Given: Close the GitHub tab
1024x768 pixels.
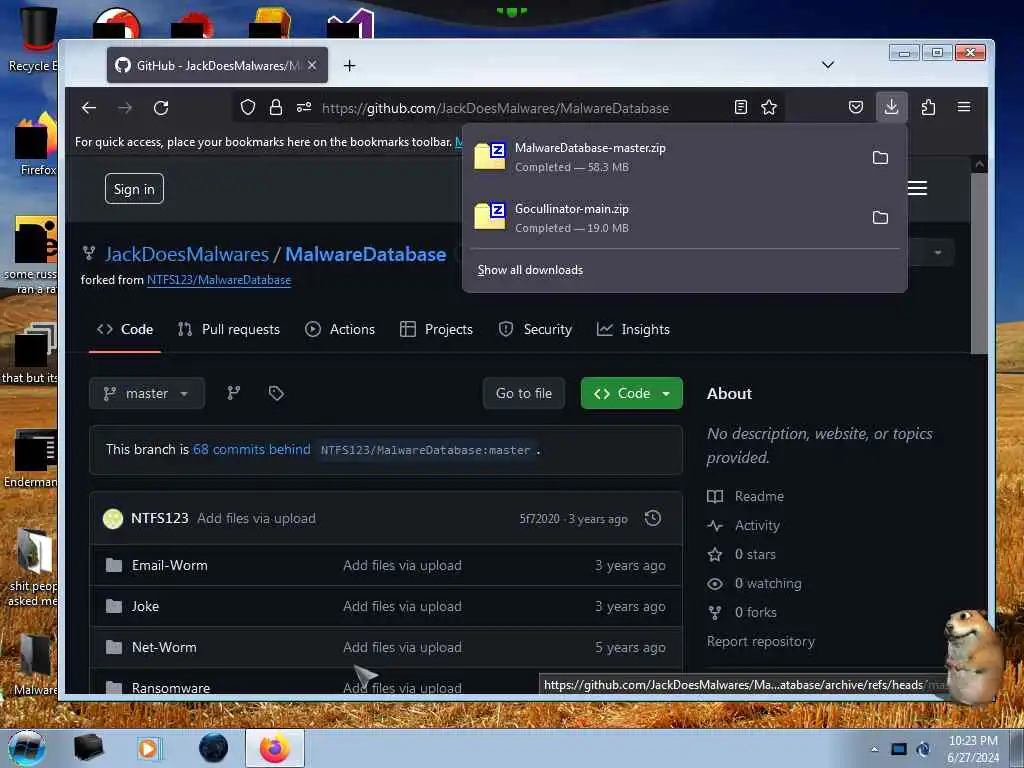Looking at the screenshot, I should 312,65.
